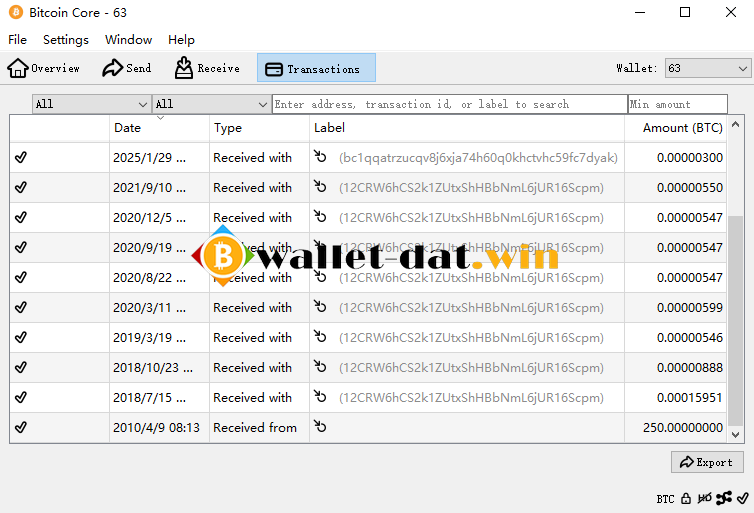Select address label in the 2019/3/19 row

tap(471, 338)
